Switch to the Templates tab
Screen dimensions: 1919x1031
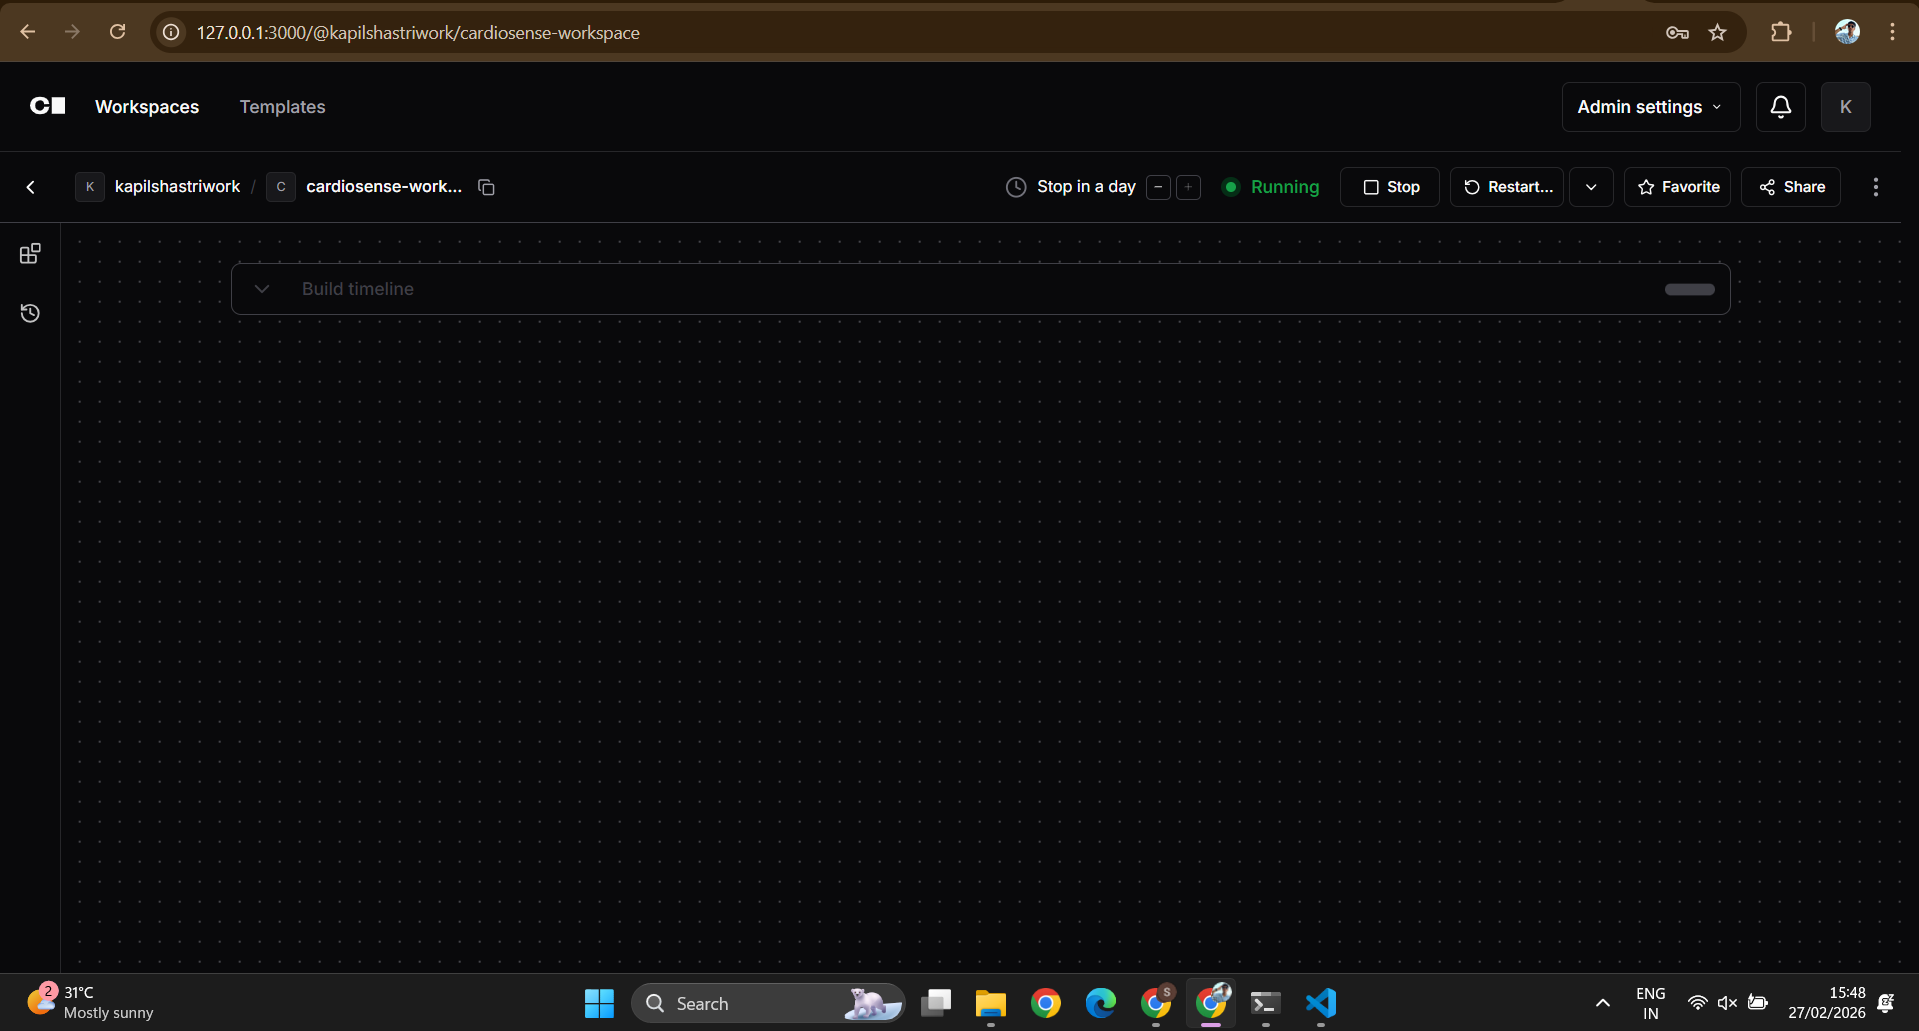point(282,107)
